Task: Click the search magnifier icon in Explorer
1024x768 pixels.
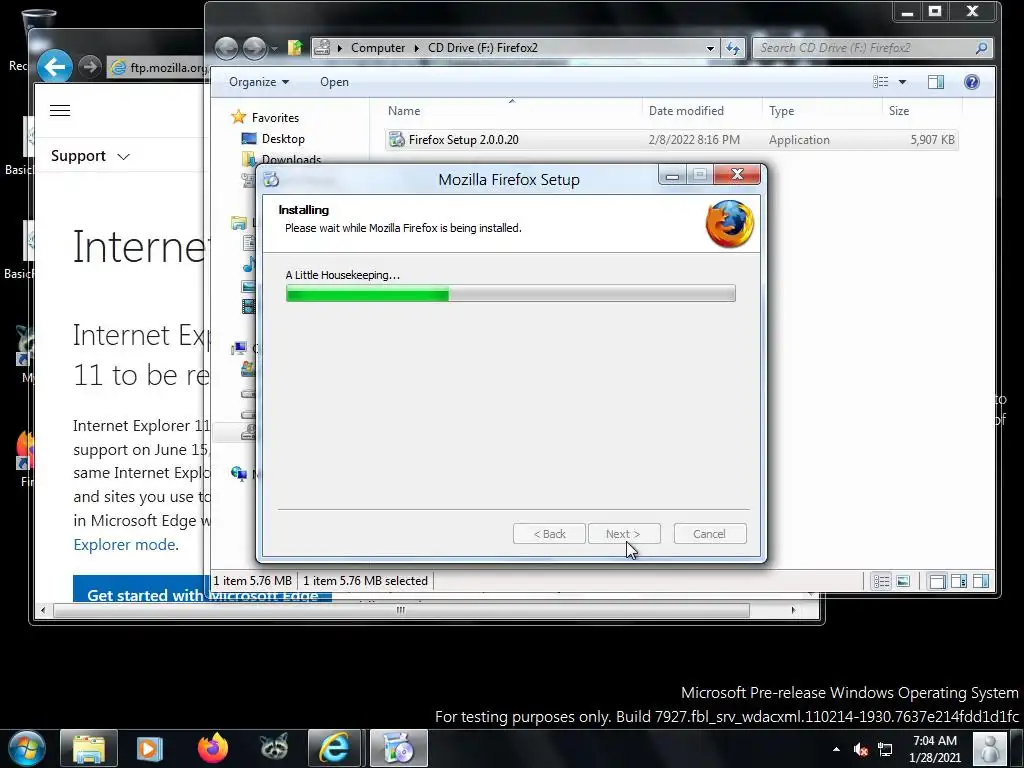Action: click(981, 48)
